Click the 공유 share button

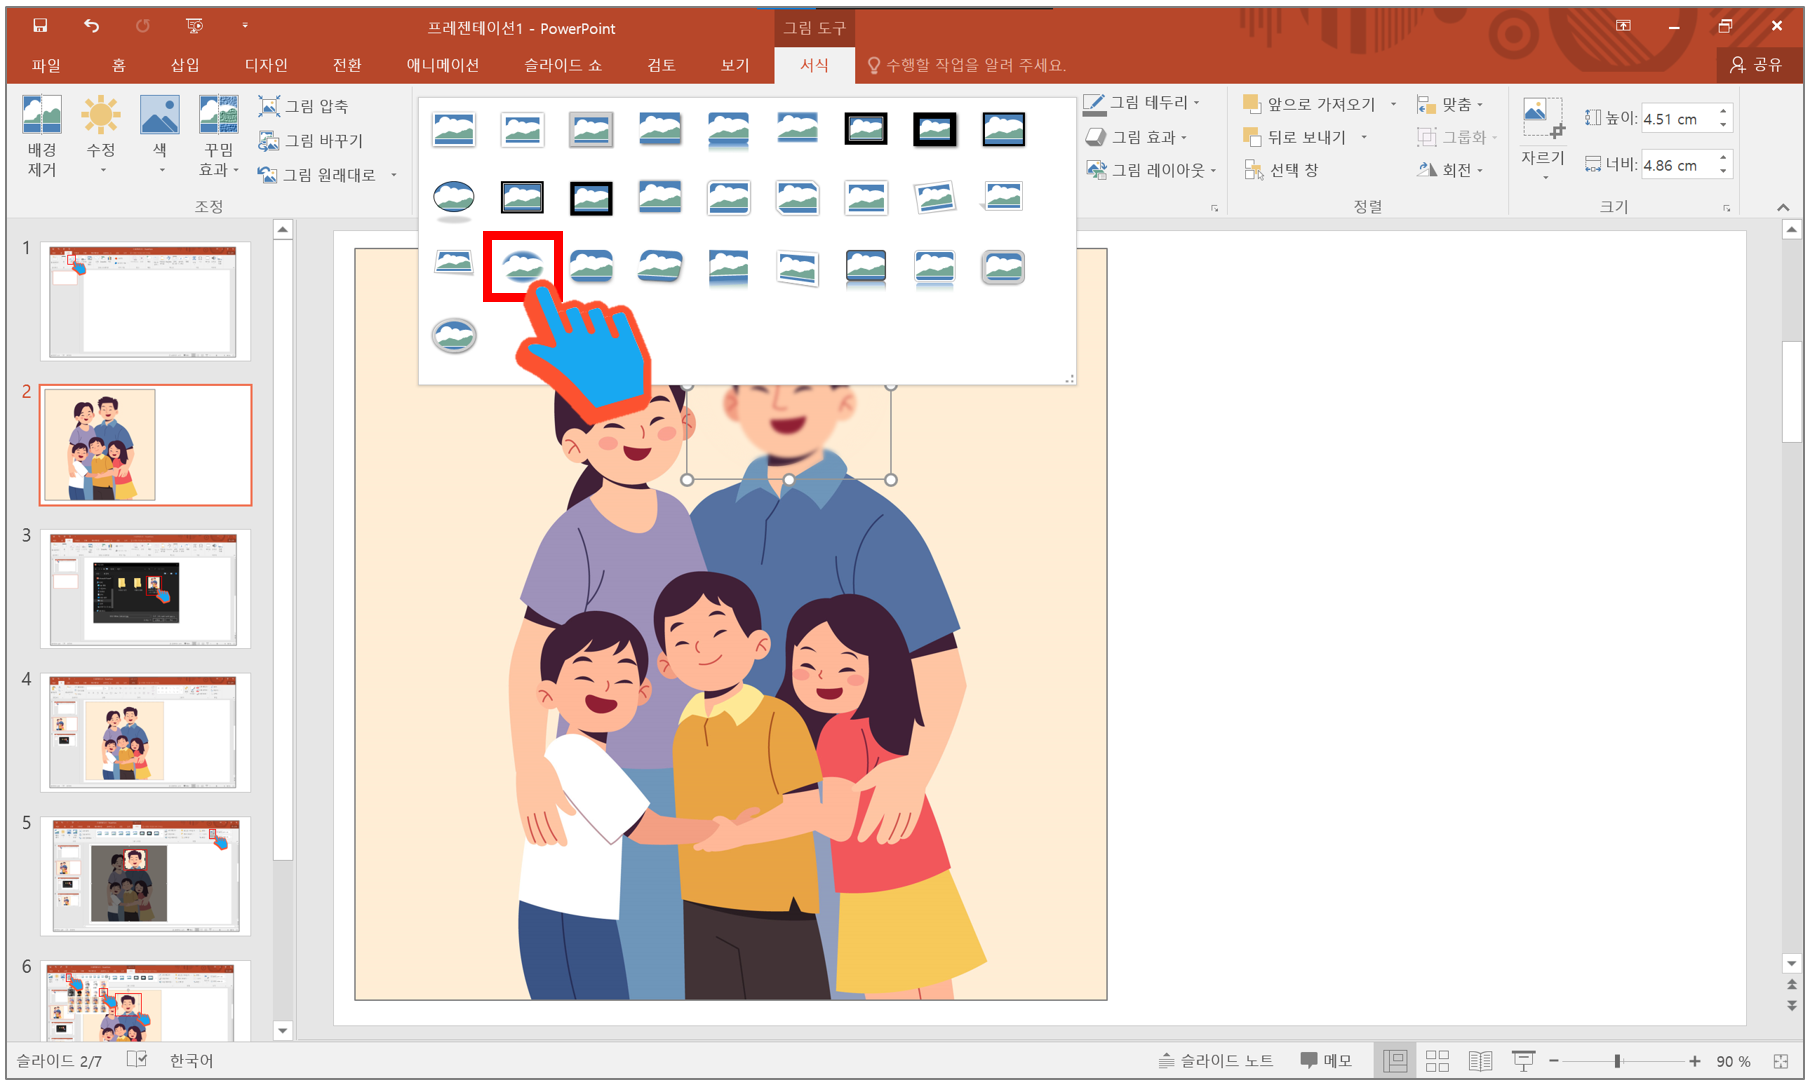click(x=1757, y=65)
